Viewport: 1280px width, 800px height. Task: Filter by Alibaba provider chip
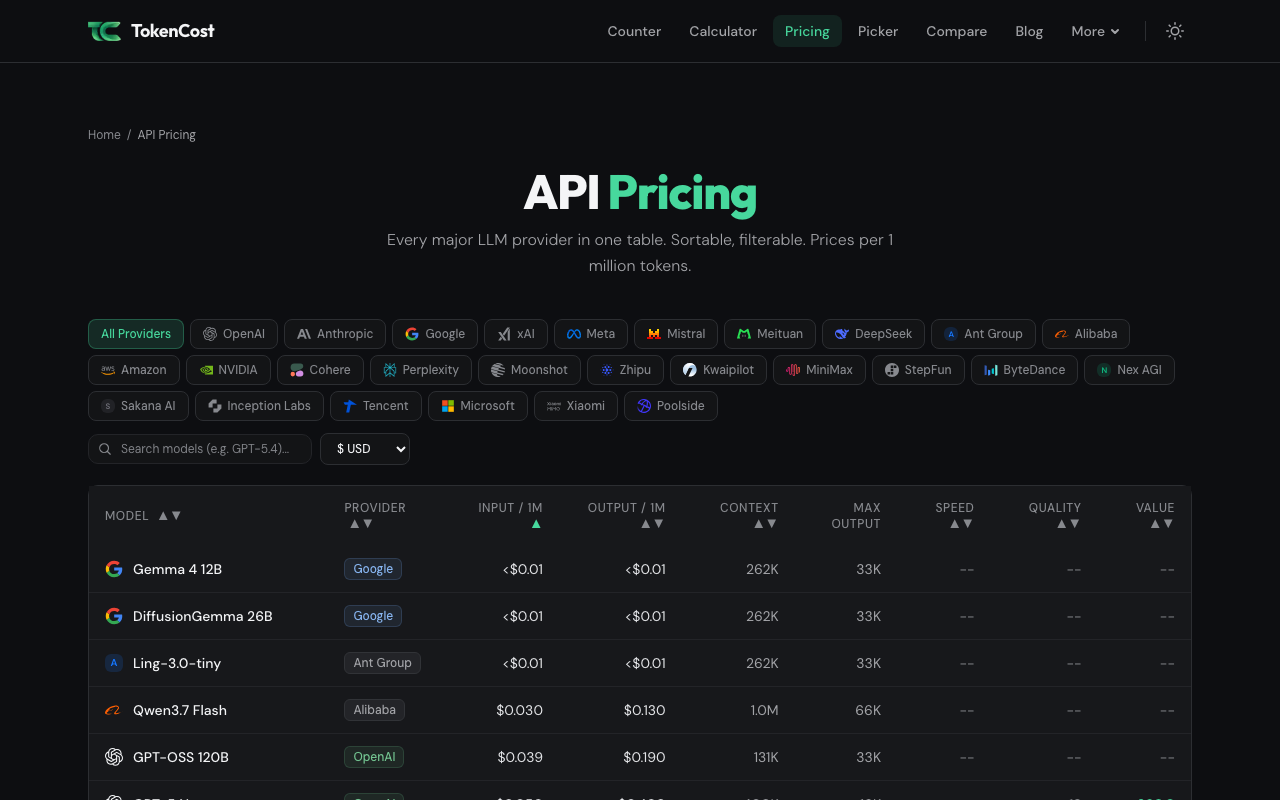point(1086,334)
